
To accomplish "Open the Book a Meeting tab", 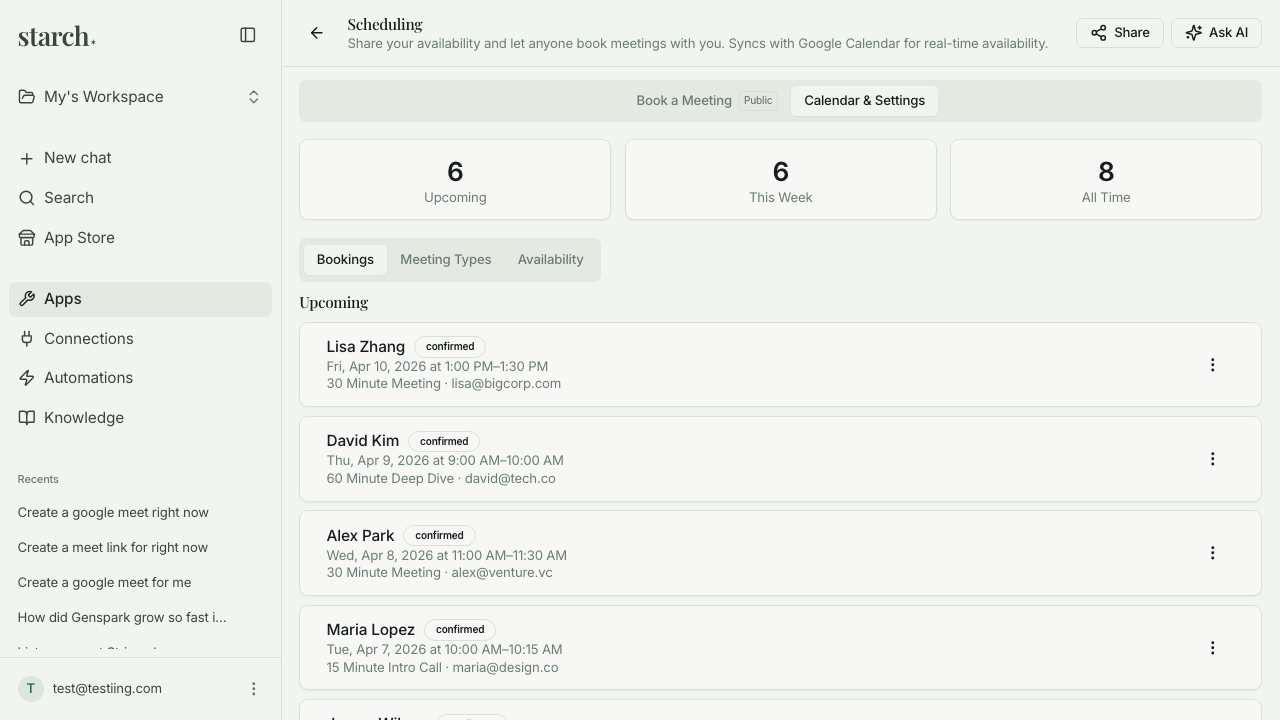I will [684, 100].
